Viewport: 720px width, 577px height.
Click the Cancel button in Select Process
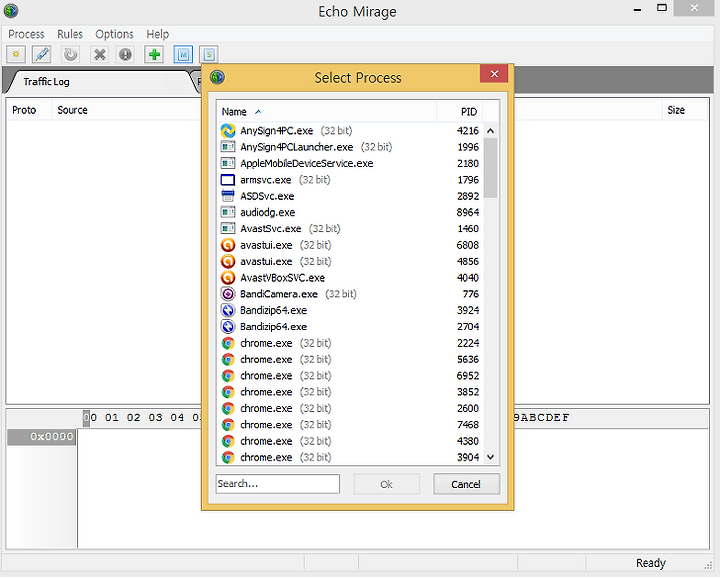pos(466,484)
